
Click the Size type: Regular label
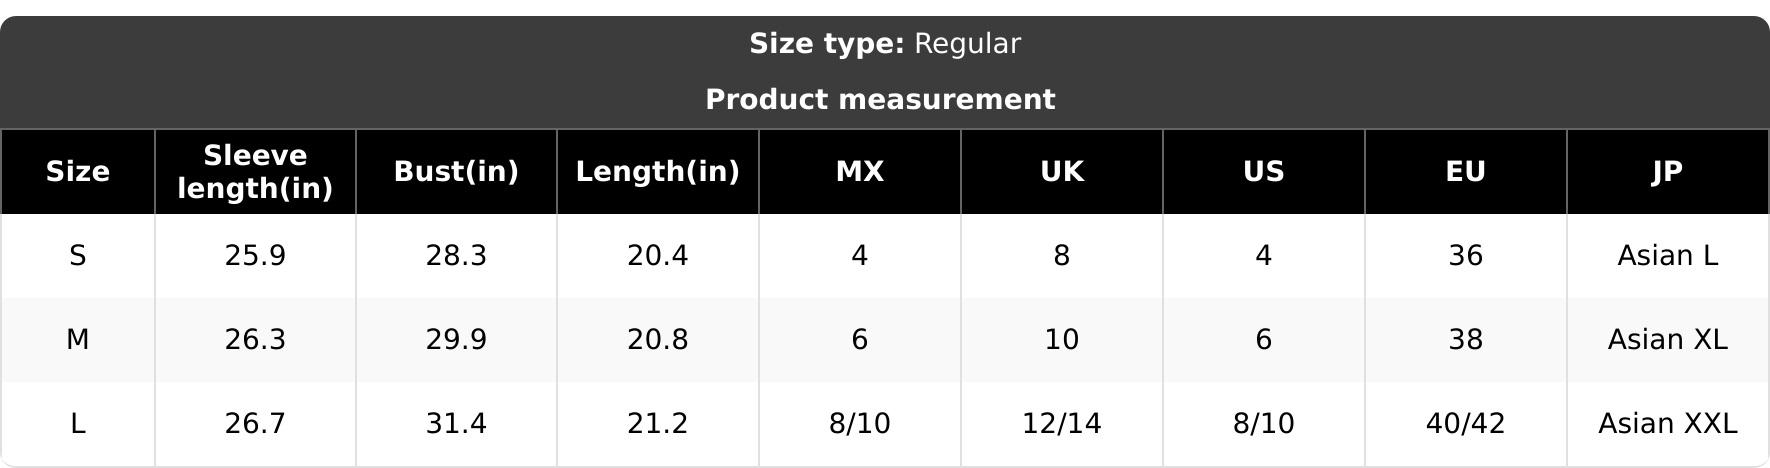[885, 44]
